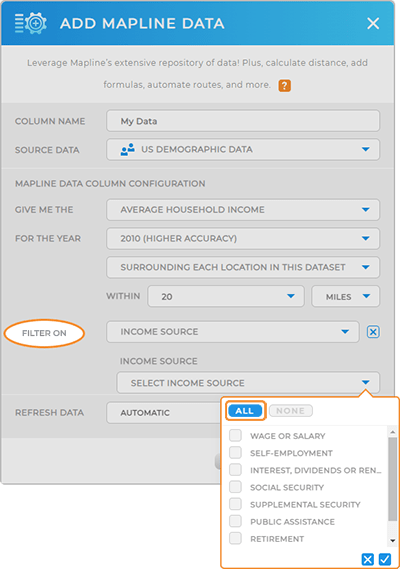
Task: Confirm income source selection with checkmark icon
Action: (x=385, y=559)
